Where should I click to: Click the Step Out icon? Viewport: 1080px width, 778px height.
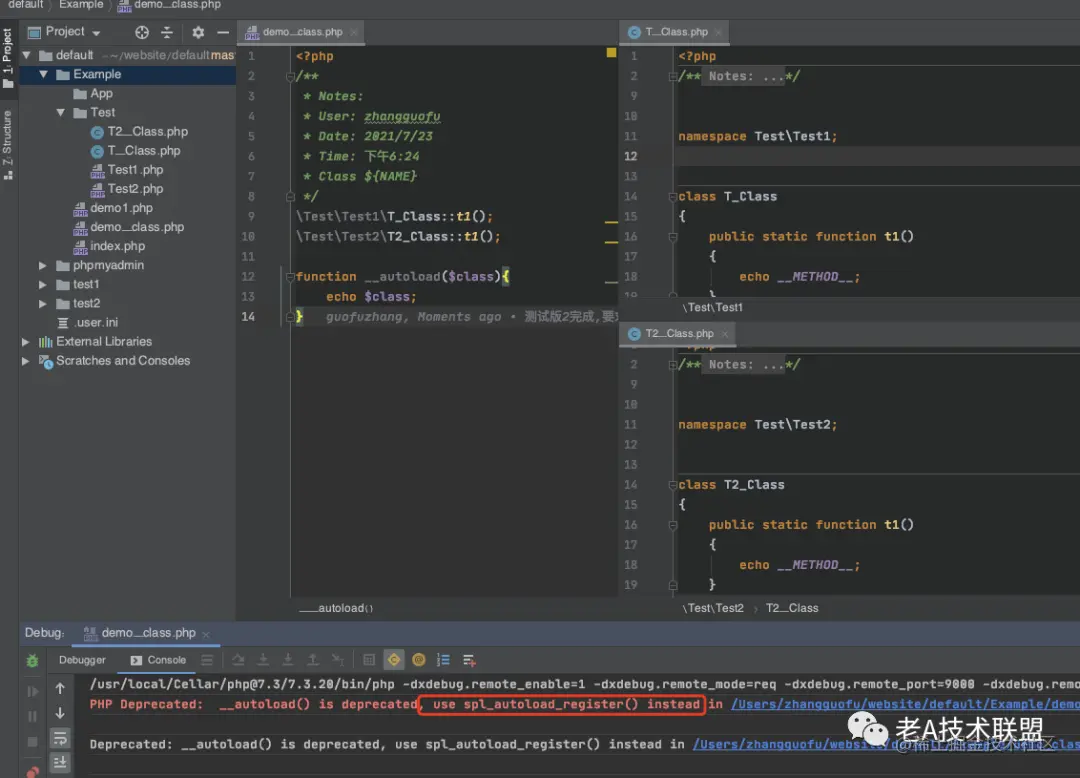pyautogui.click(x=313, y=660)
